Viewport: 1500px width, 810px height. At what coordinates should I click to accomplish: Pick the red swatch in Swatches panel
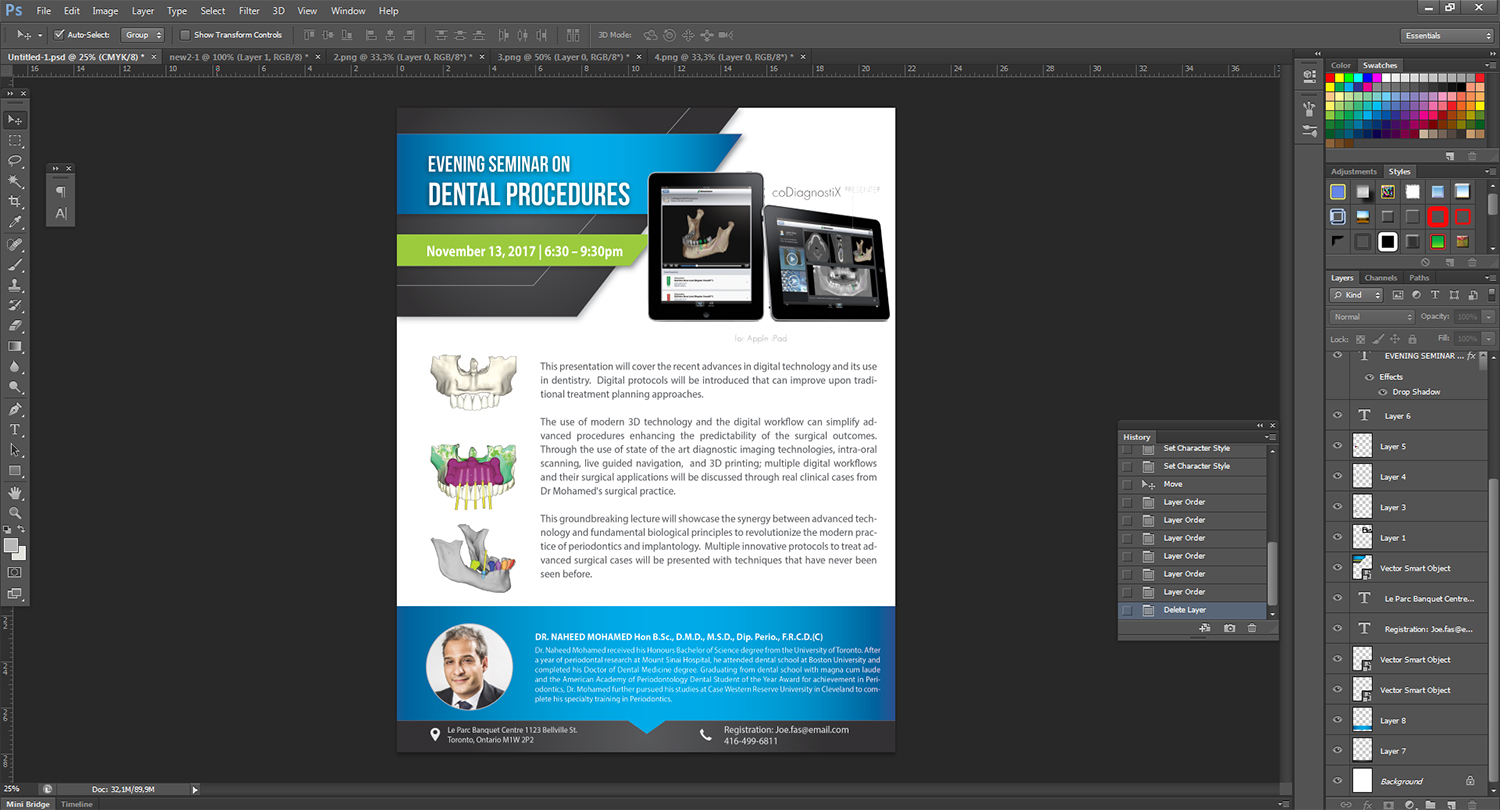point(1332,77)
